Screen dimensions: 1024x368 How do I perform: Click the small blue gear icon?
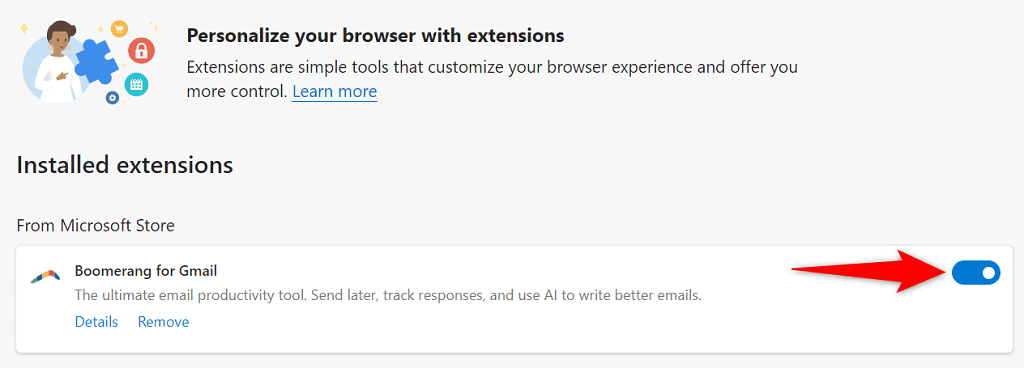pyautogui.click(x=112, y=98)
